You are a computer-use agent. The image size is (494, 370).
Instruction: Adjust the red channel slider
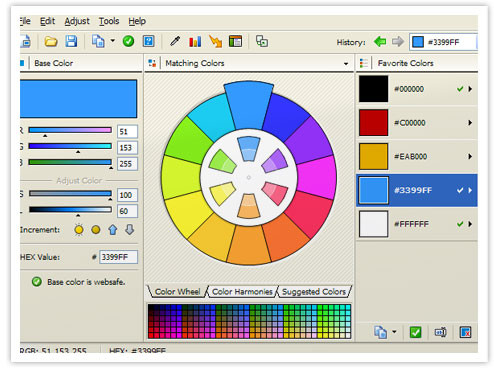coord(70,130)
